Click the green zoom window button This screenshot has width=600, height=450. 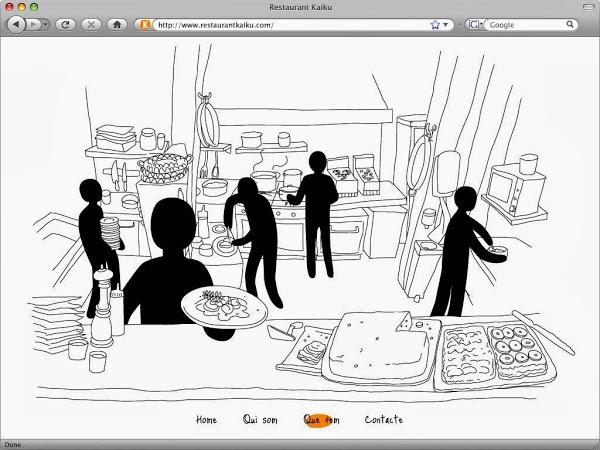pyautogui.click(x=34, y=7)
